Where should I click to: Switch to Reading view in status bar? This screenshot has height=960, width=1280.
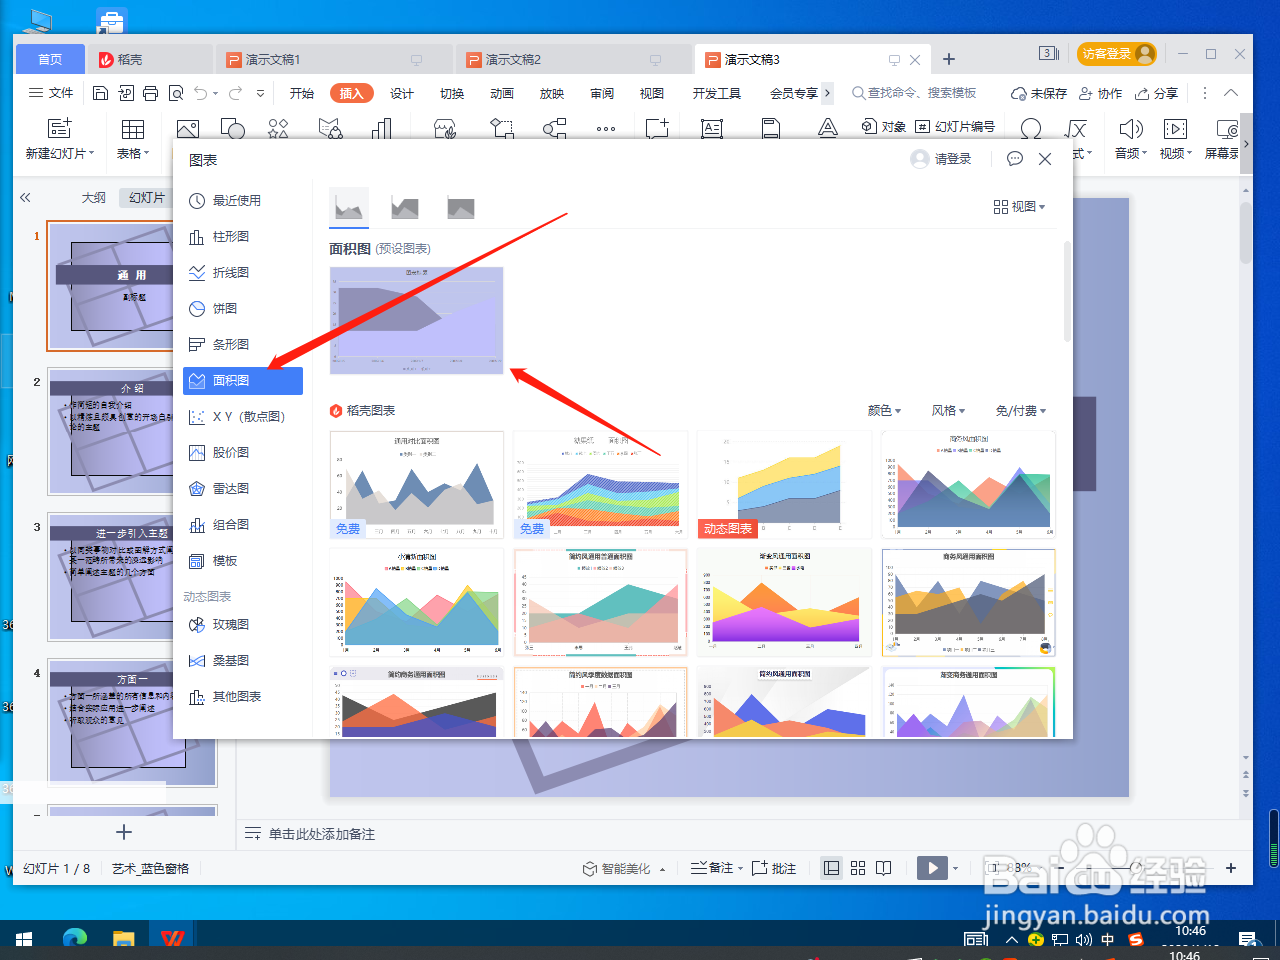point(884,868)
